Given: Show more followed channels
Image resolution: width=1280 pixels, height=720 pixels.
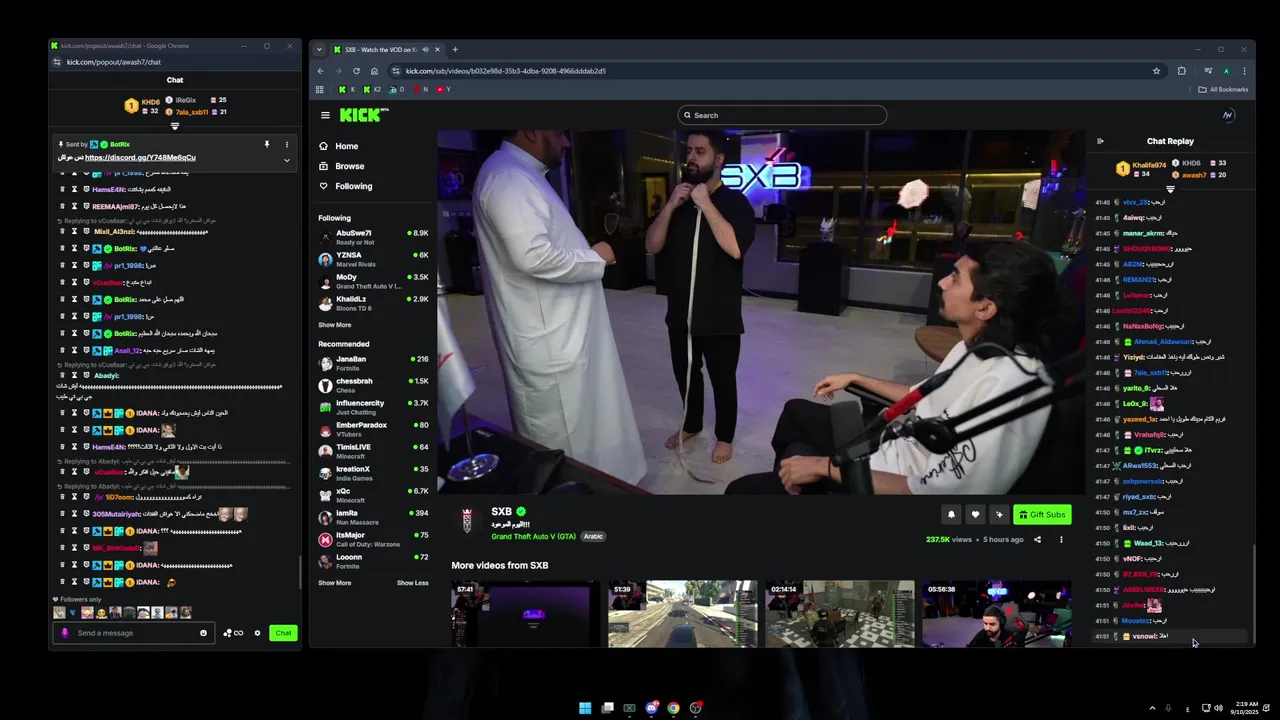Looking at the screenshot, I should pos(335,325).
